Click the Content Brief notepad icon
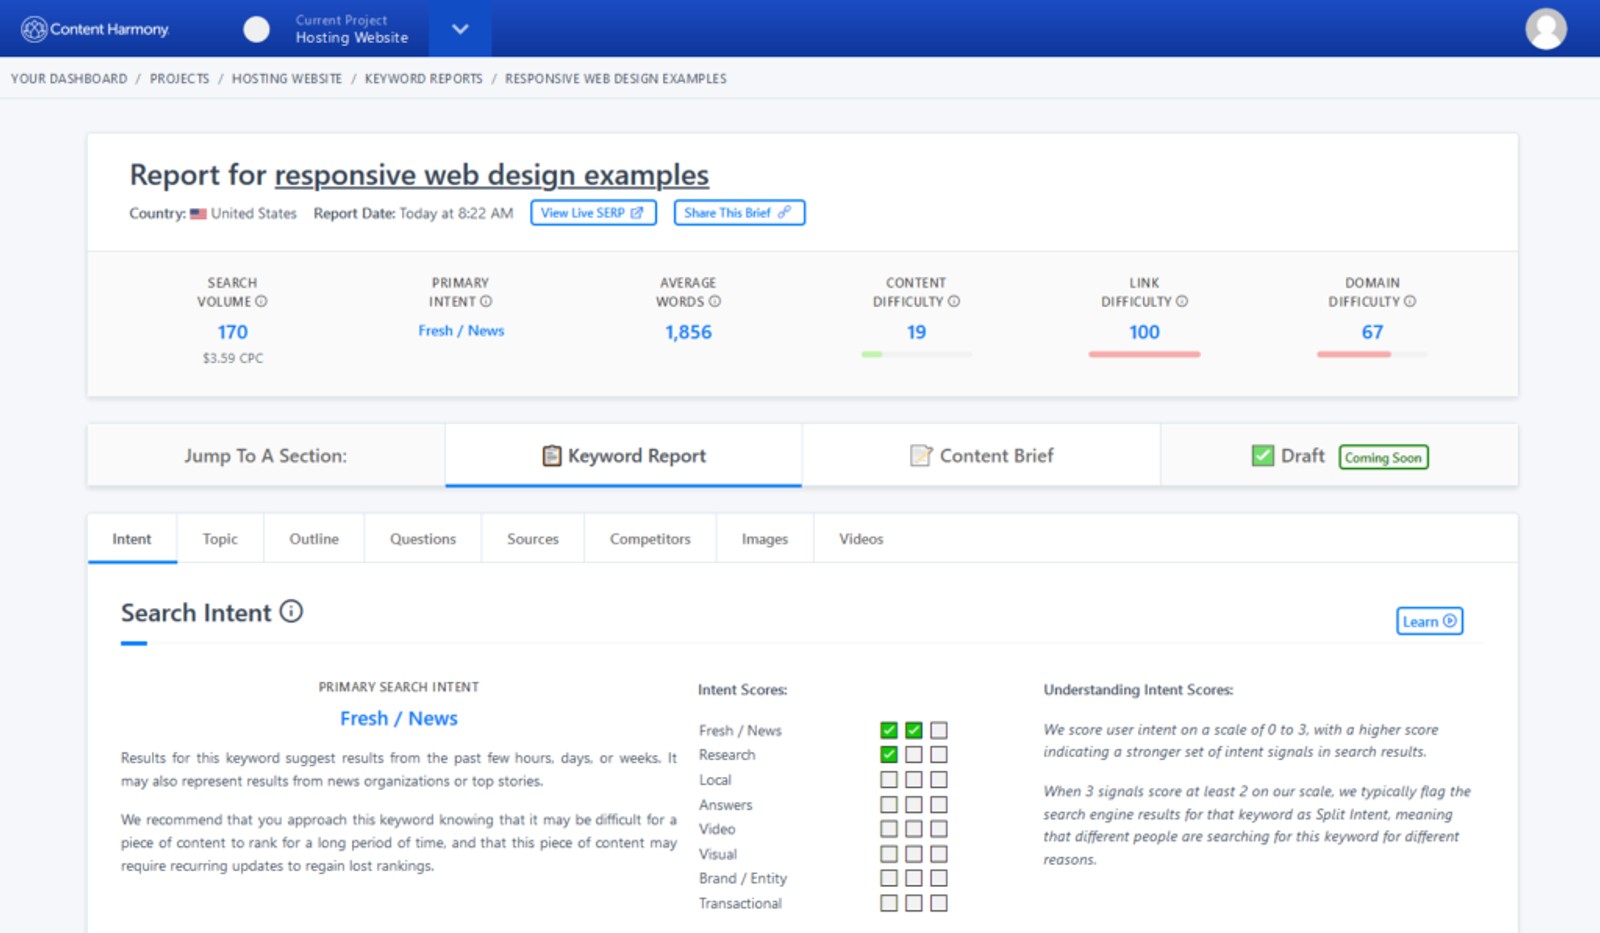The width and height of the screenshot is (1600, 933). (921, 456)
